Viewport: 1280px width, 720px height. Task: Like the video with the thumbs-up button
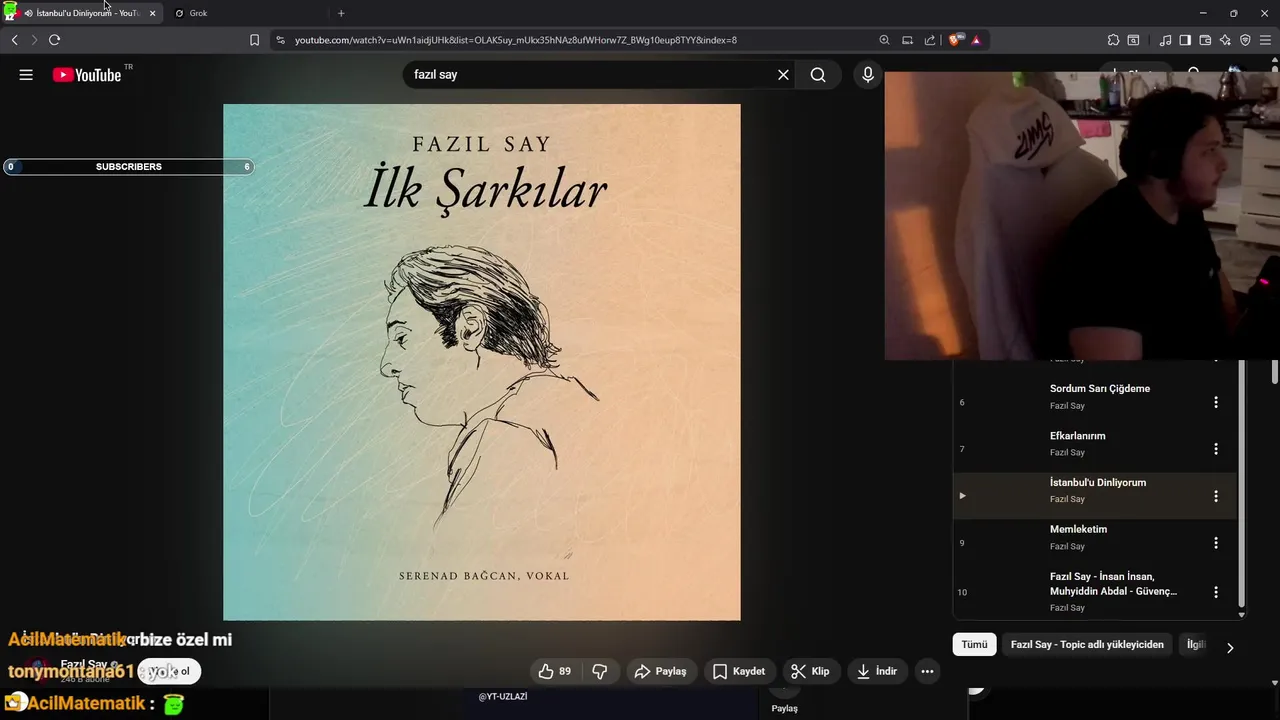click(555, 671)
